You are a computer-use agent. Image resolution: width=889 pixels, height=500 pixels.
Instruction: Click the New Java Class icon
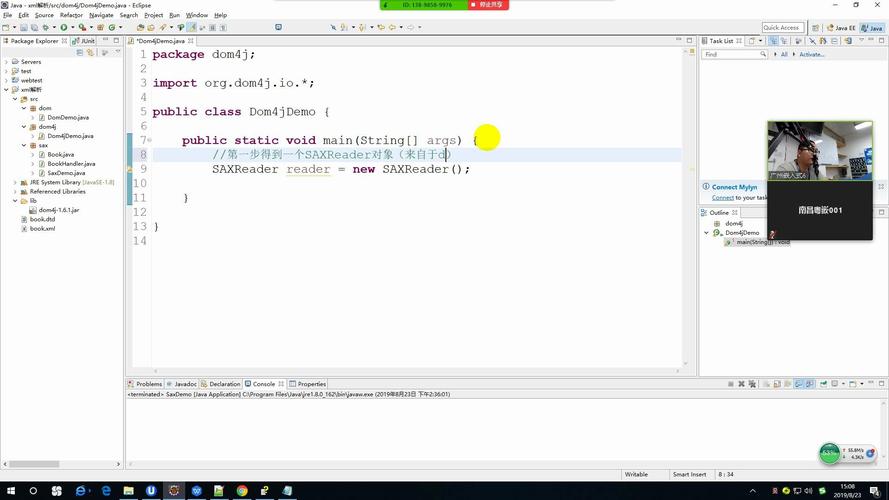click(112, 27)
